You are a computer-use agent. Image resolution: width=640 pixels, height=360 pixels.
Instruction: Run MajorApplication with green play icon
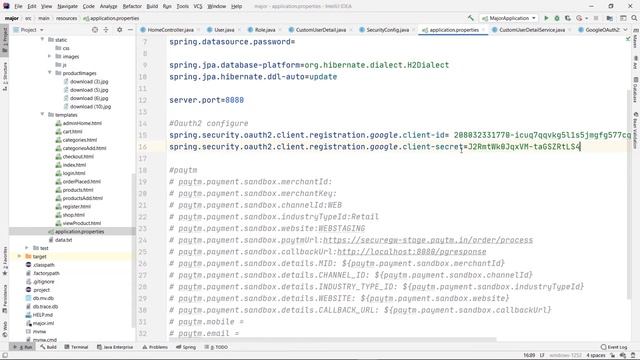(x=546, y=18)
